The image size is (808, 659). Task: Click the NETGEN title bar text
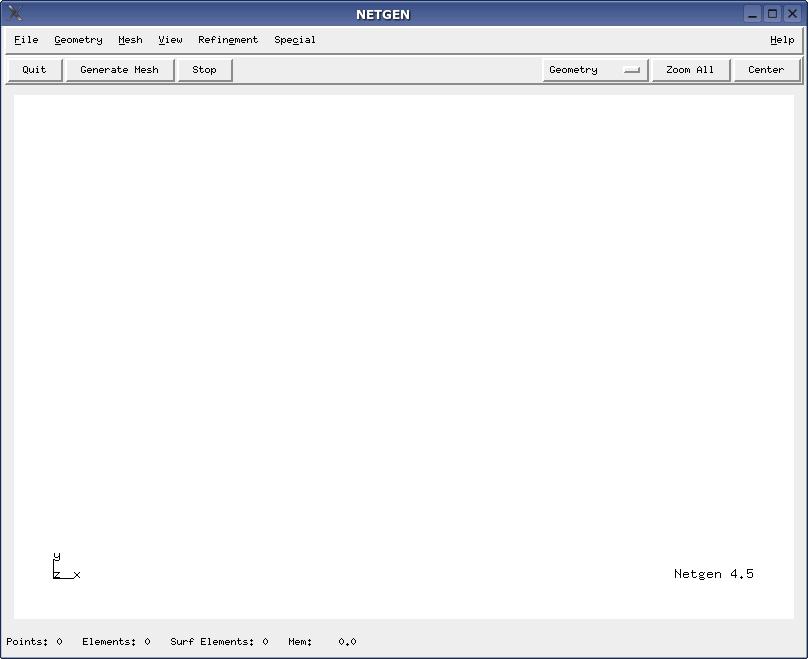[383, 14]
